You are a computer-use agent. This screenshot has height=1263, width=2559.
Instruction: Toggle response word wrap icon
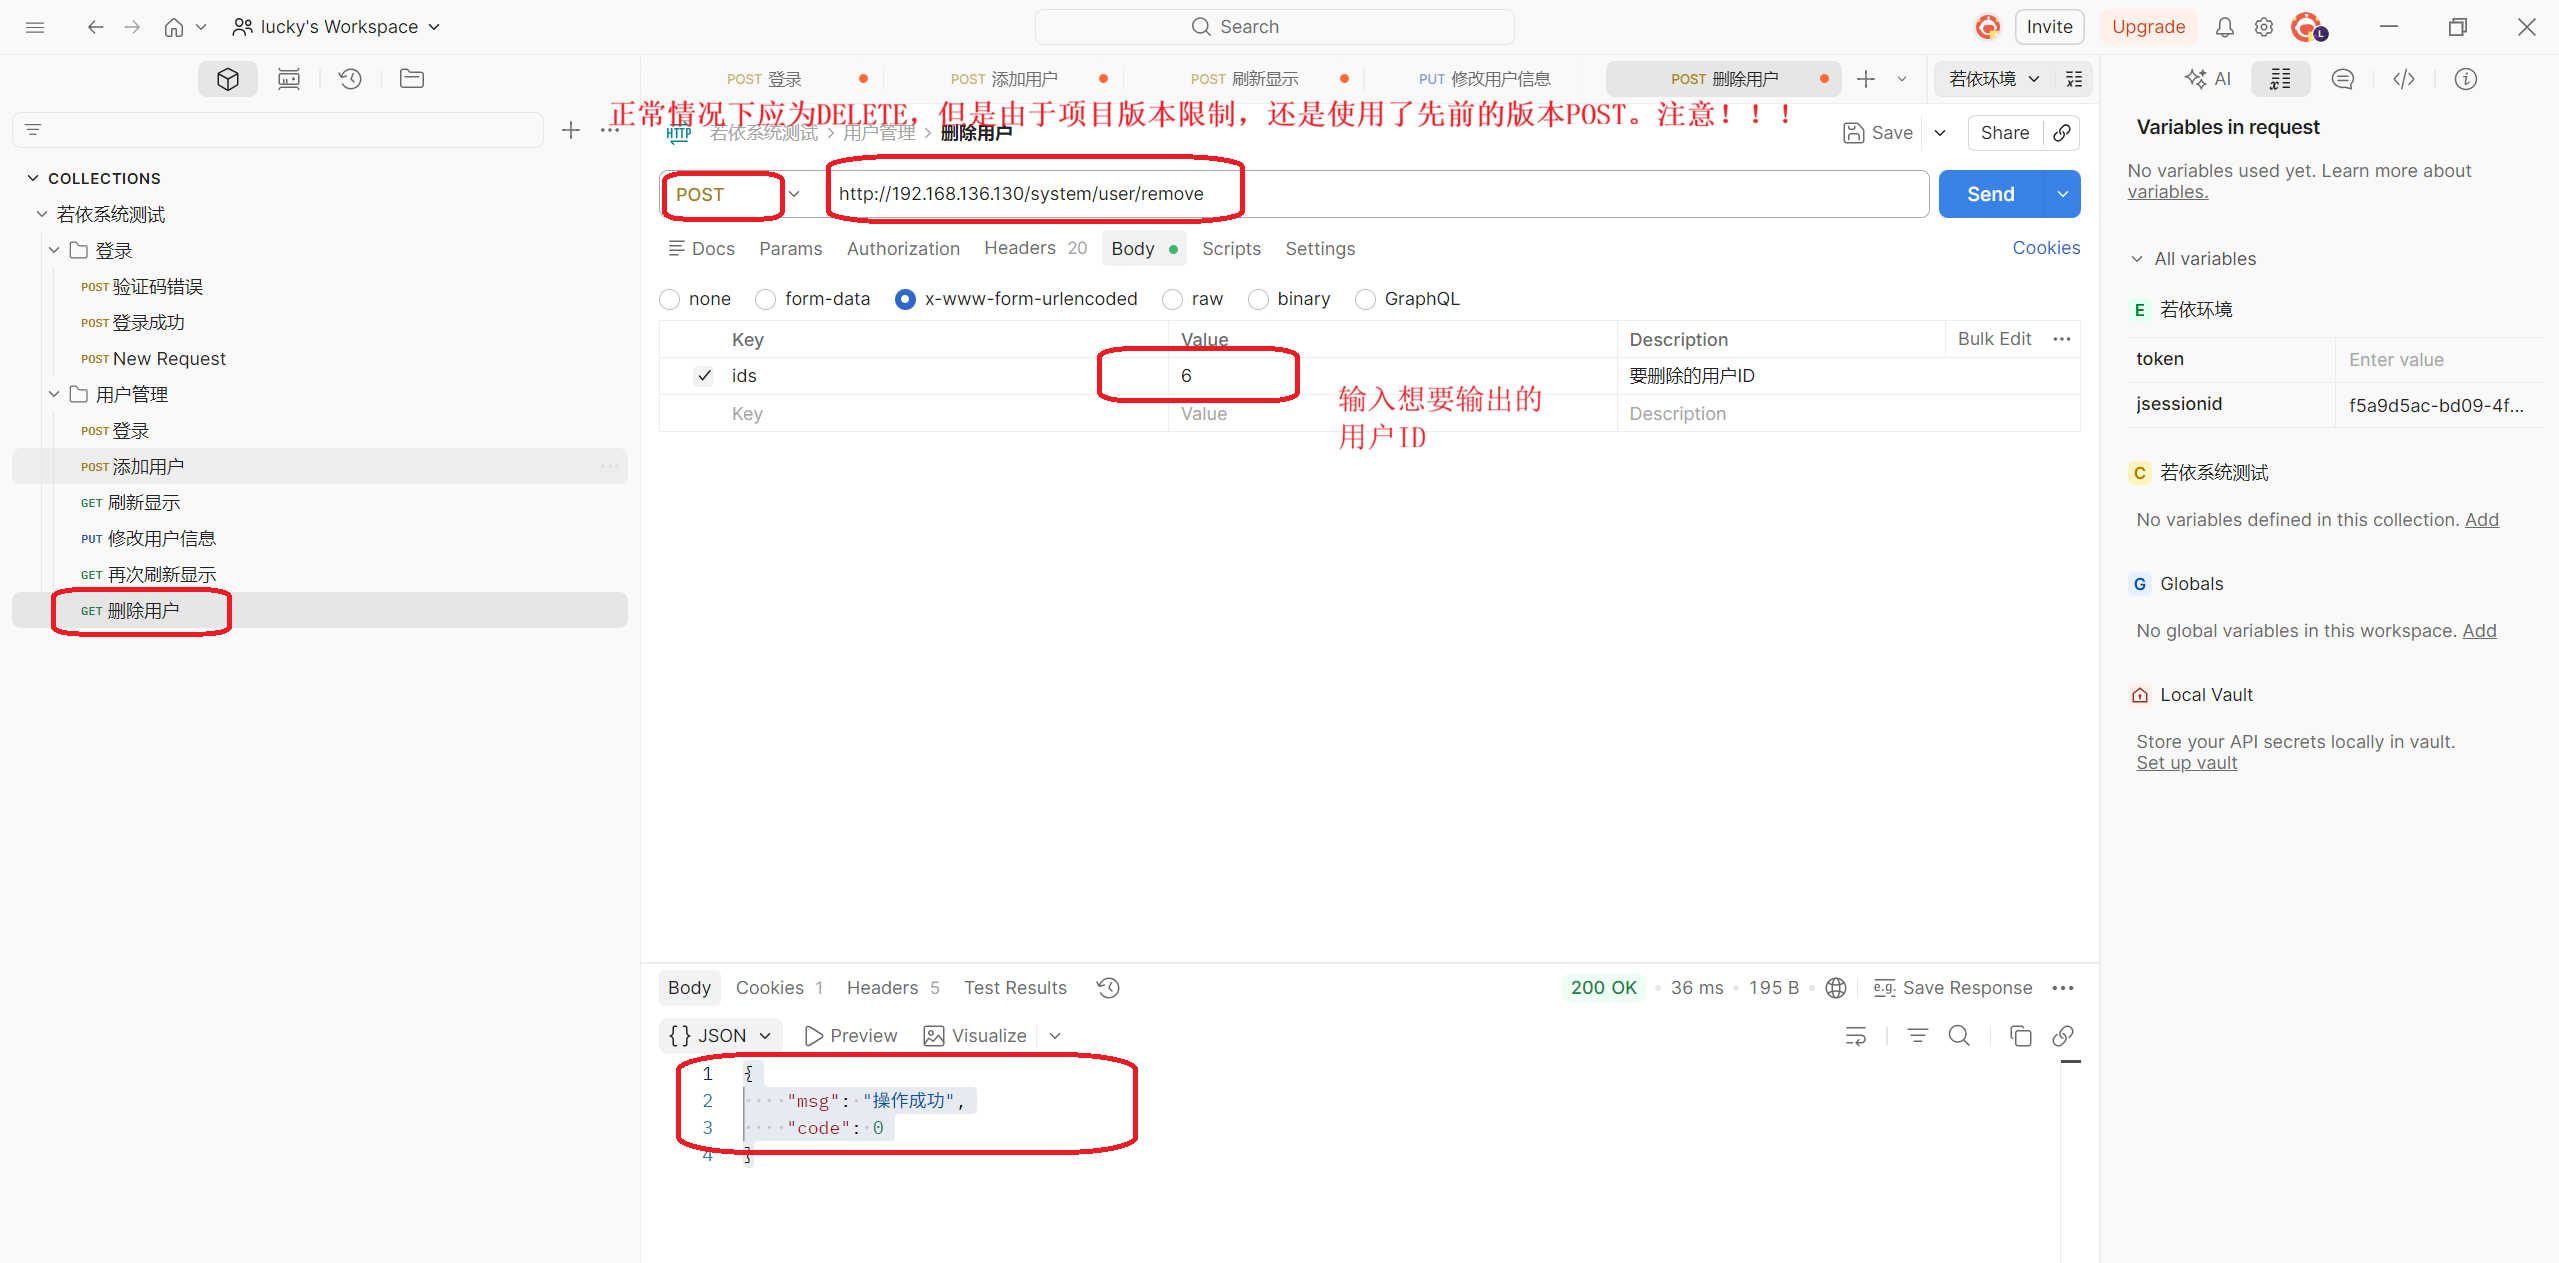pyautogui.click(x=1856, y=1036)
